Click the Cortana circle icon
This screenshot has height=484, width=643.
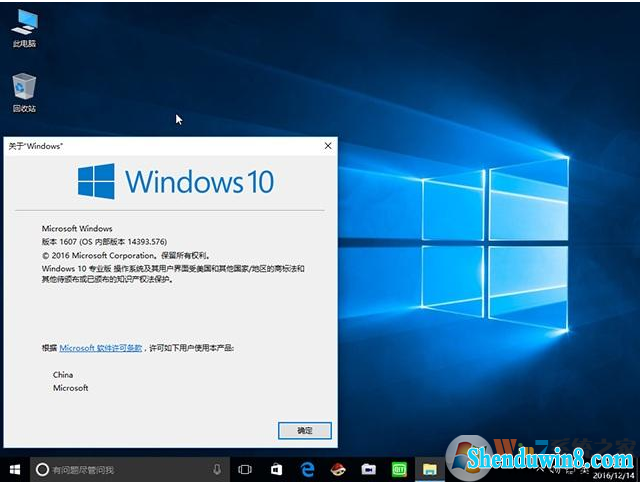coord(42,470)
